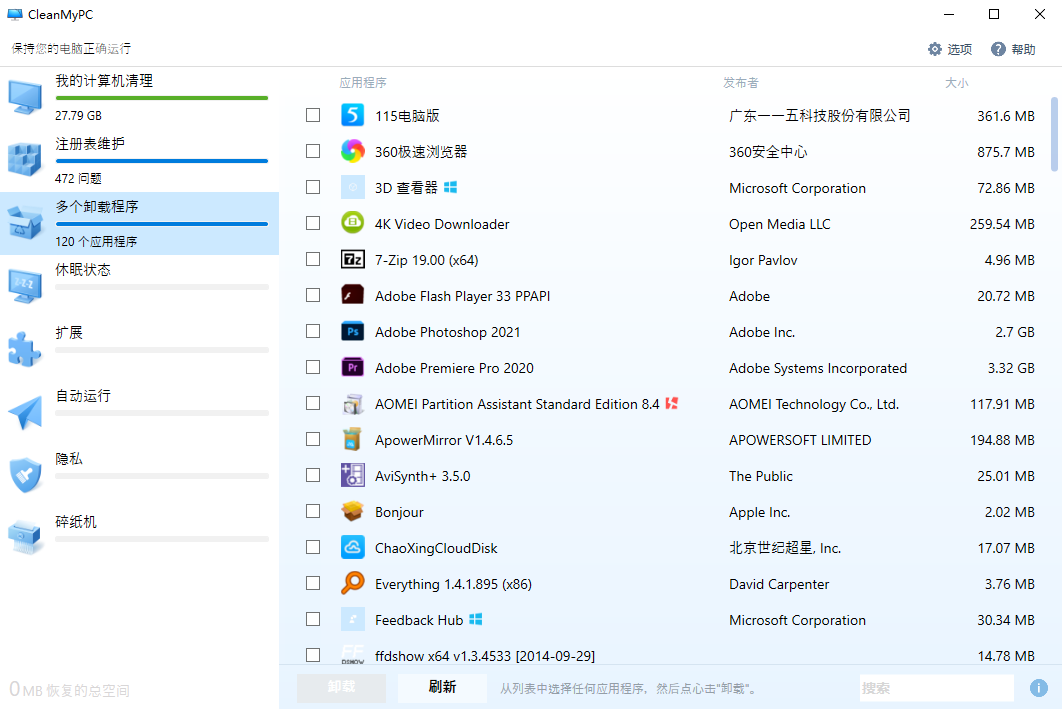This screenshot has height=709, width=1062.
Task: Click the CleanMyPC logo in the title bar
Action: point(17,14)
